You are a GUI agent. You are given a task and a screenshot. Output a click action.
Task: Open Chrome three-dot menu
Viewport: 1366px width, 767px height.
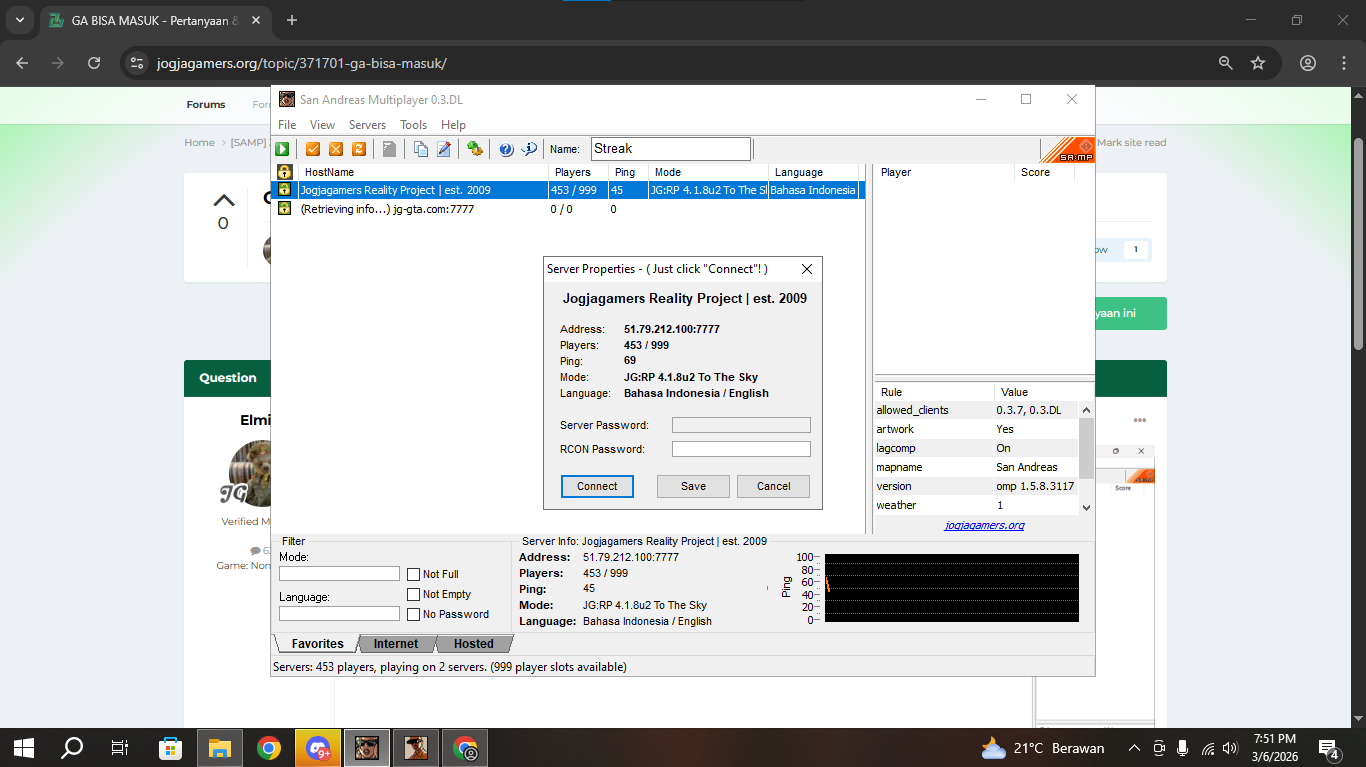click(x=1344, y=63)
